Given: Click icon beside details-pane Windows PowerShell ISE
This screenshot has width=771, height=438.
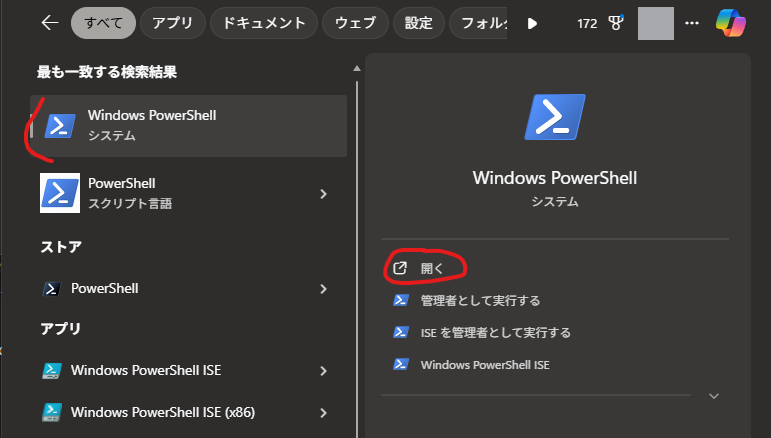Looking at the screenshot, I should pyautogui.click(x=401, y=364).
